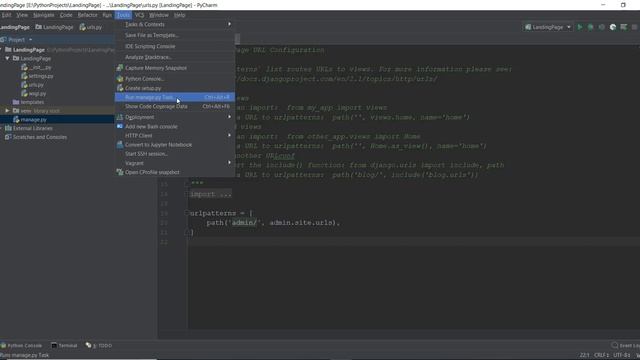Select wsgi.py in project tree
Viewport: 640px width, 360px height.
(x=33, y=93)
